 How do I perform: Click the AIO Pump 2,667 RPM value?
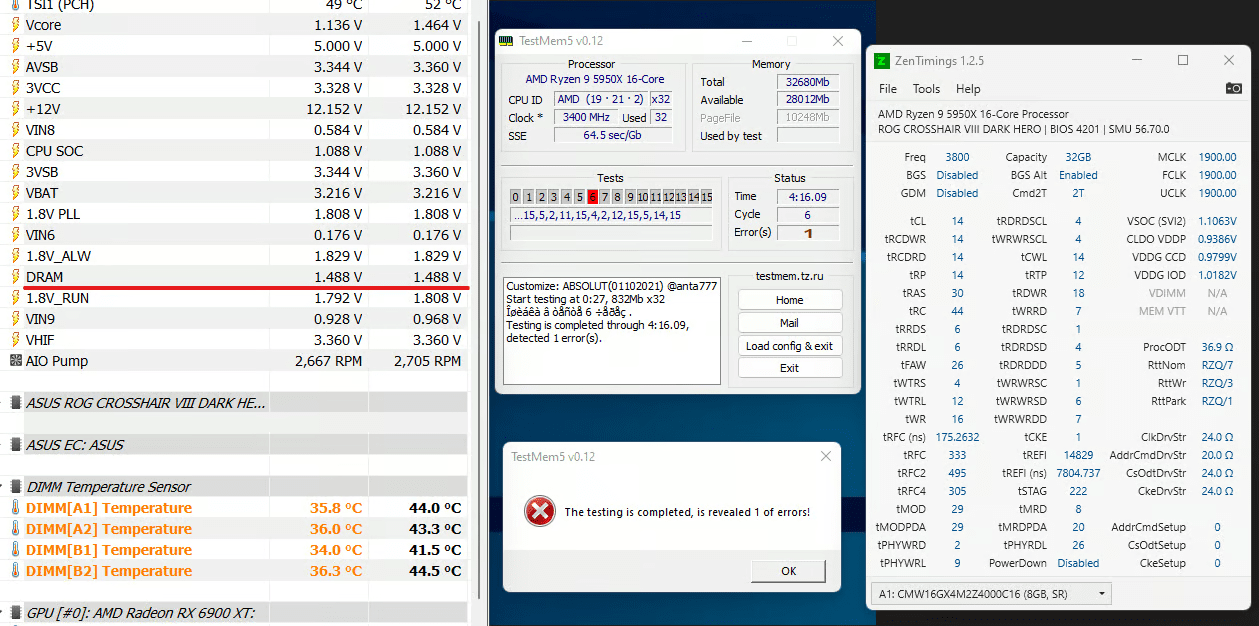click(x=329, y=361)
